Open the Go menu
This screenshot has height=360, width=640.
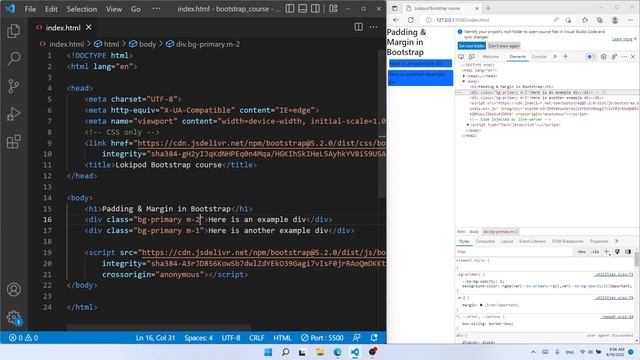[136, 9]
